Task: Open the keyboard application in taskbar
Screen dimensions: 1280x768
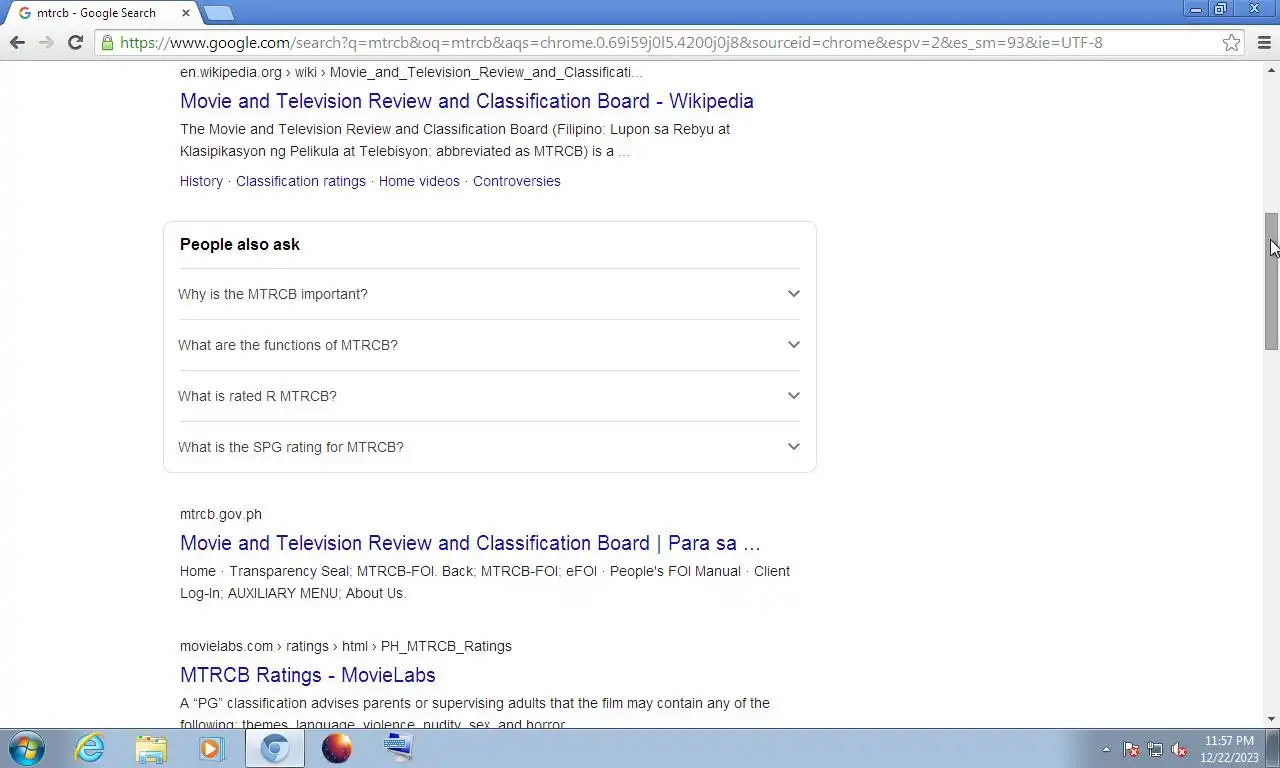Action: tap(398, 748)
